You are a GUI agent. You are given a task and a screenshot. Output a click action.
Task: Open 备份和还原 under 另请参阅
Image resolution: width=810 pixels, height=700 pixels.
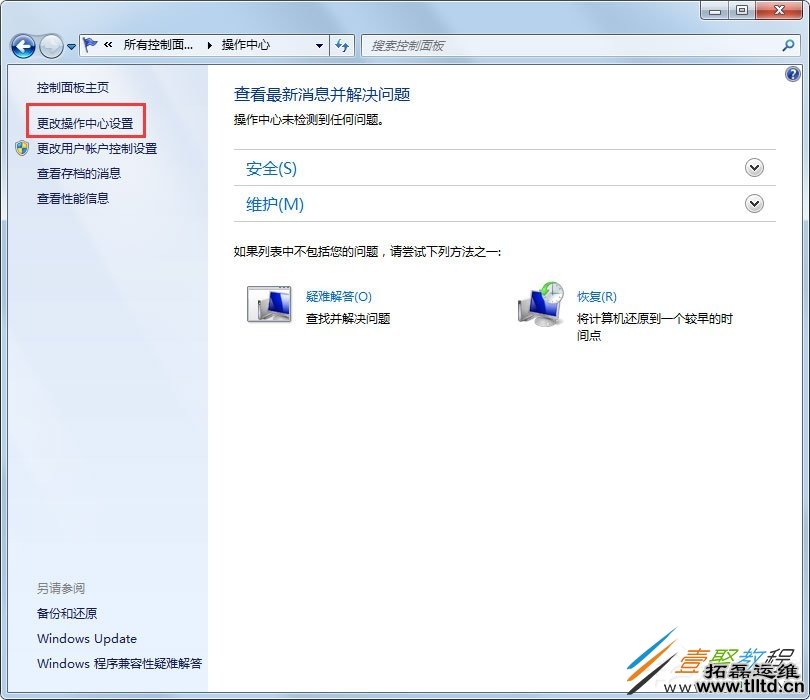tap(66, 613)
